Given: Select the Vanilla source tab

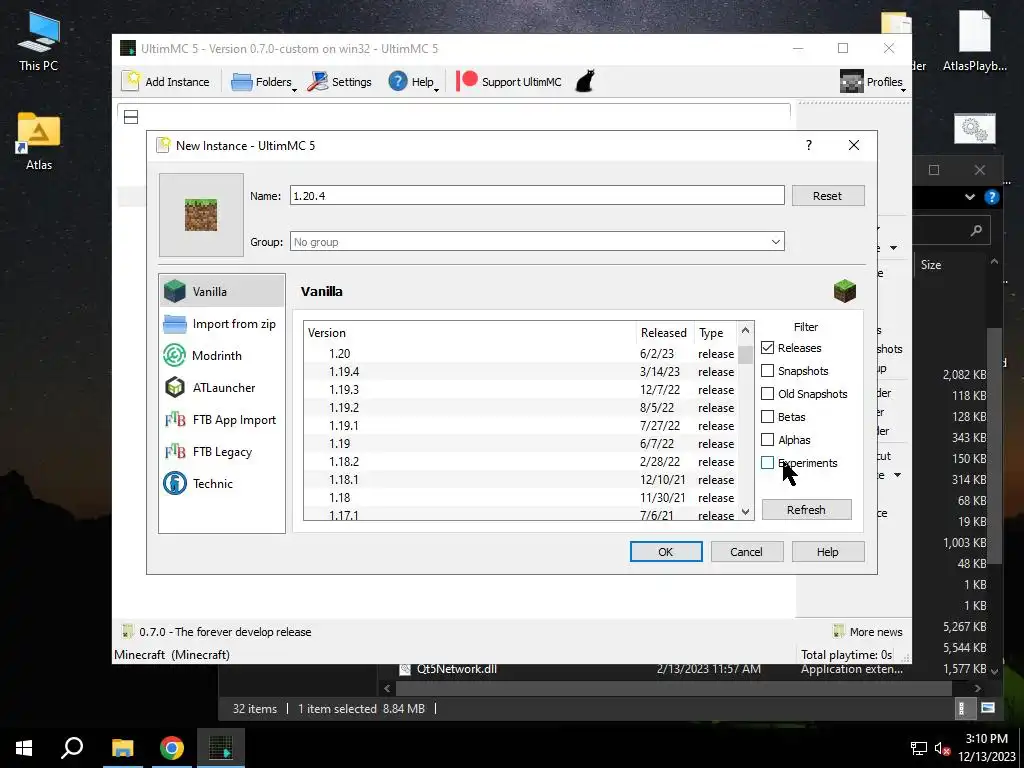Looking at the screenshot, I should pos(221,291).
